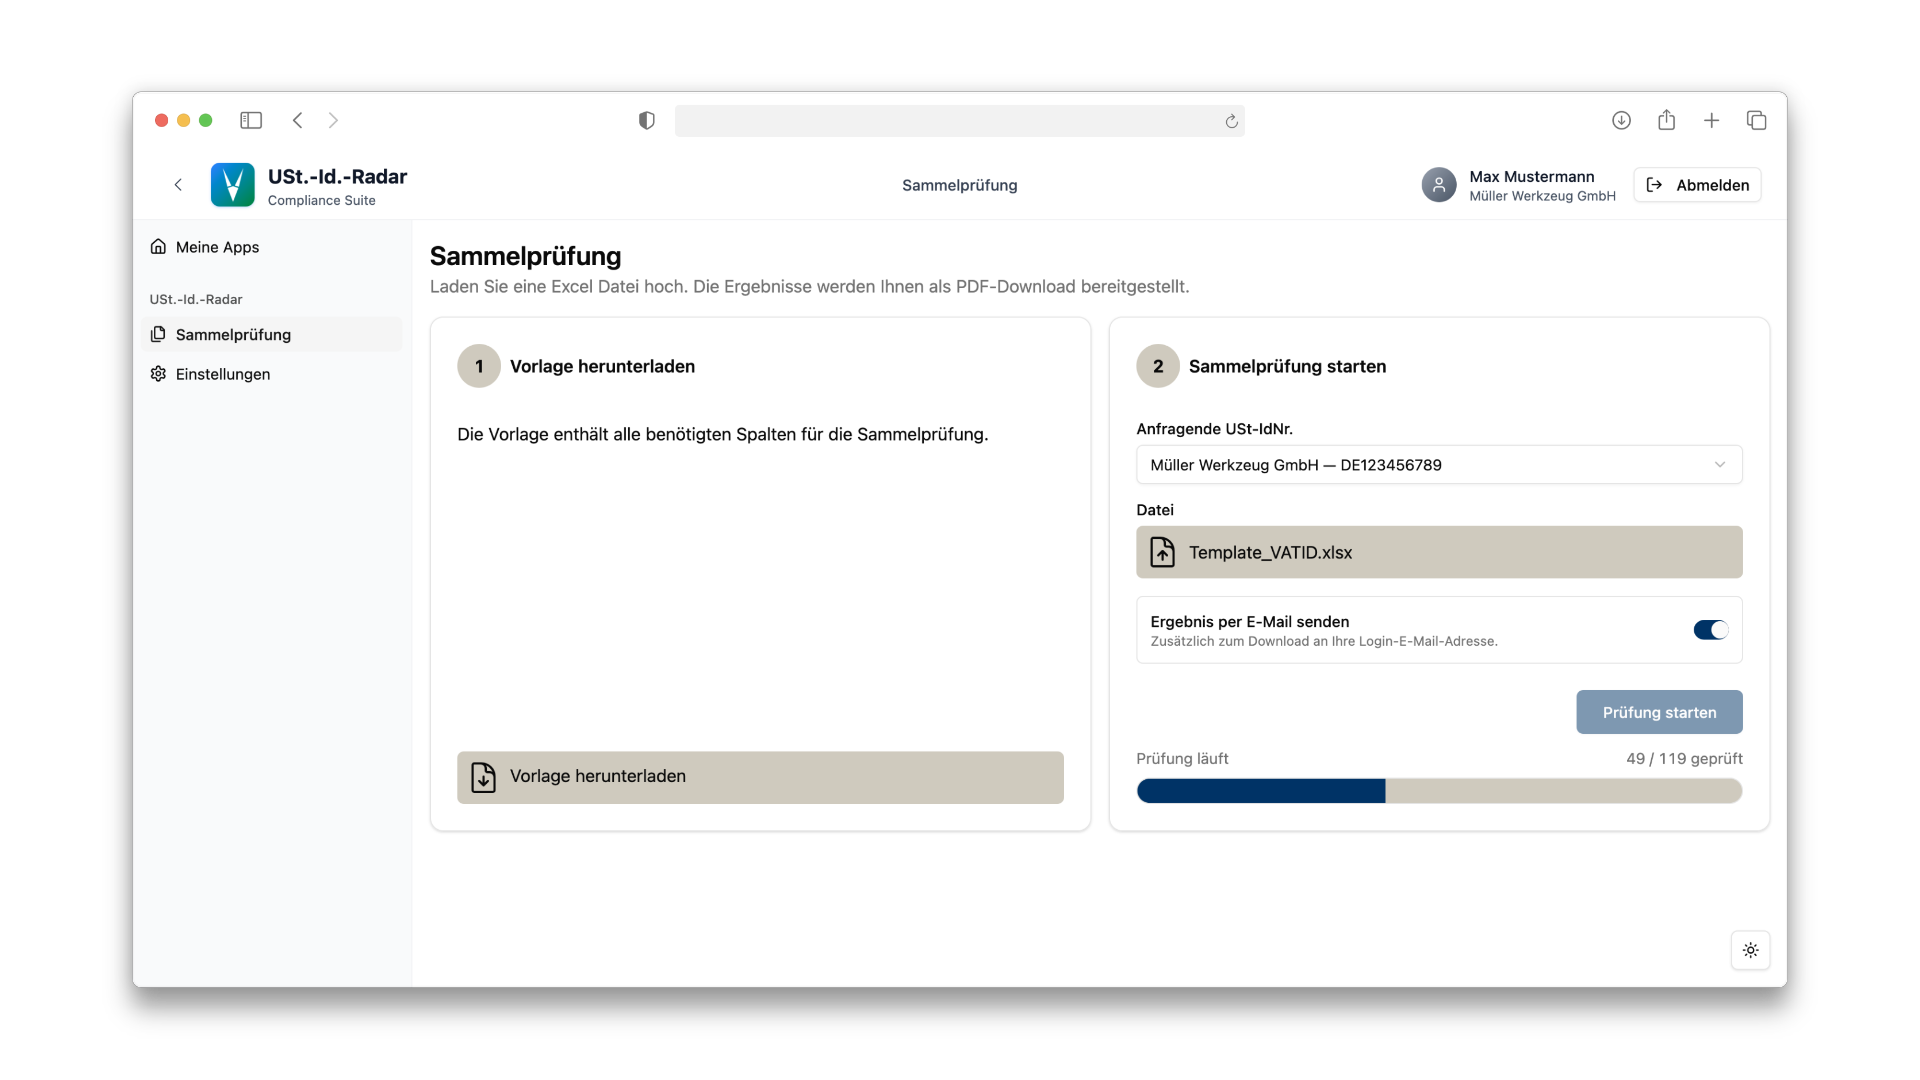Open a new tab with the plus icon

coord(1711,120)
